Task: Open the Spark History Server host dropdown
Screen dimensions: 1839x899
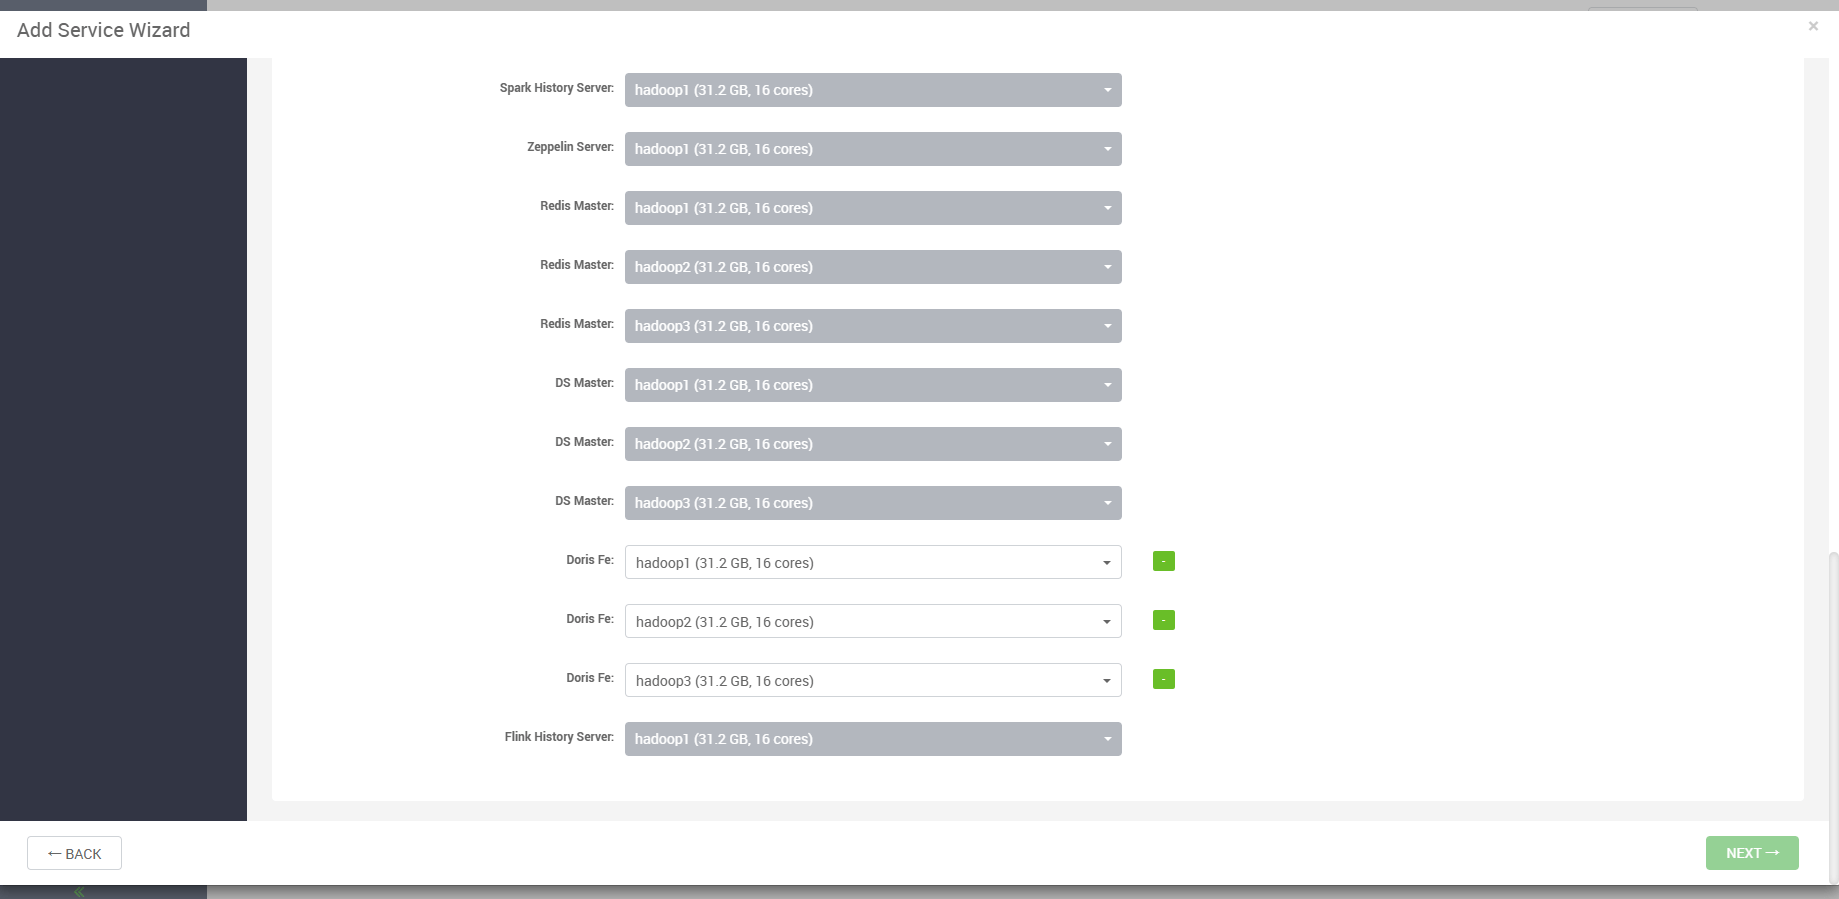Action: pyautogui.click(x=872, y=90)
